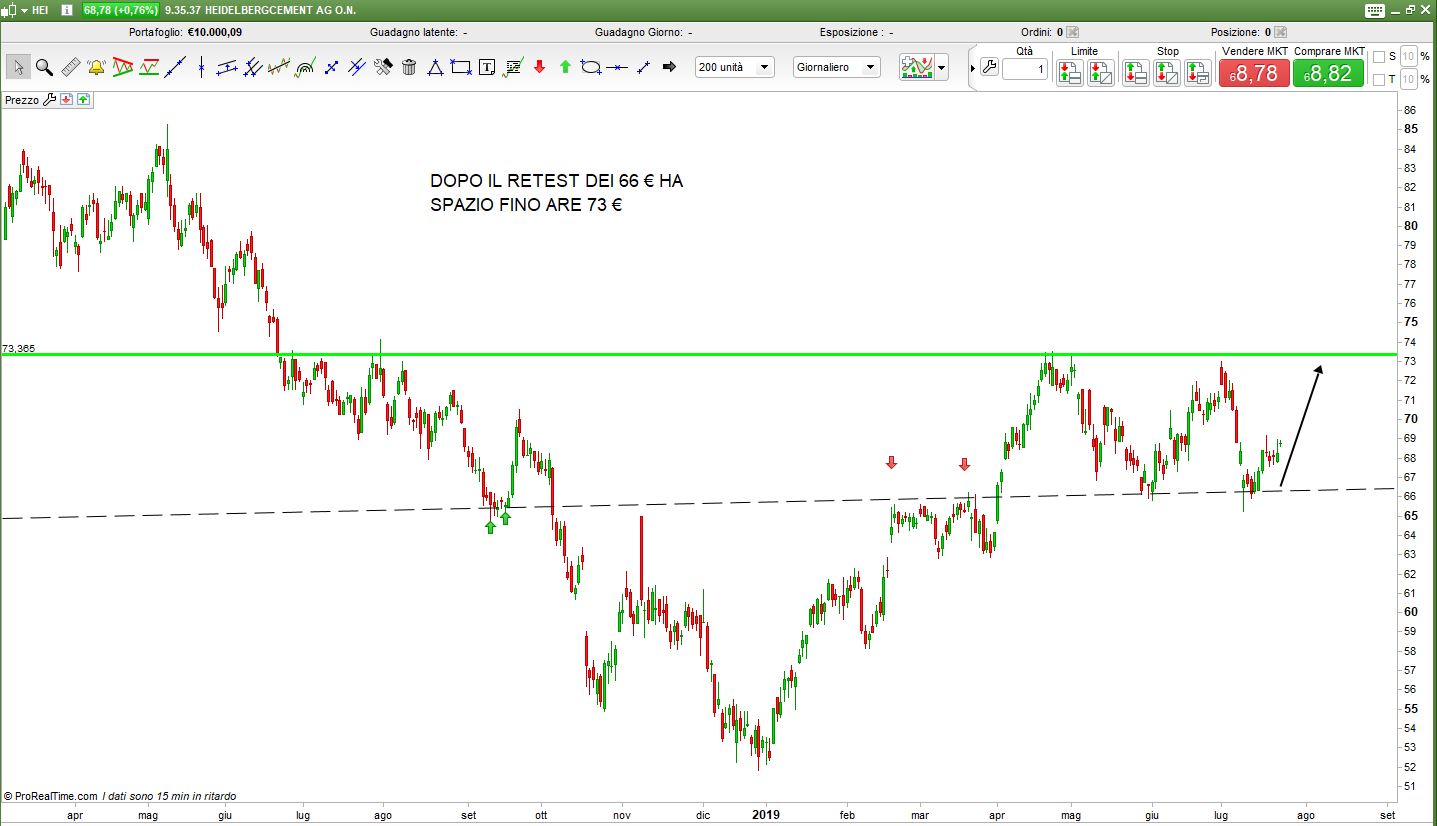Enable the S percentage checkbox
Screen dimensions: 1437x826
[x=1379, y=56]
